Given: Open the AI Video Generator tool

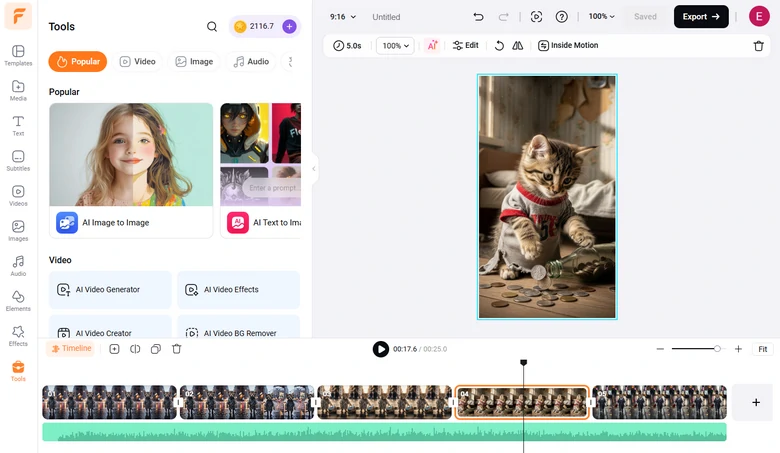Looking at the screenshot, I should tap(110, 290).
